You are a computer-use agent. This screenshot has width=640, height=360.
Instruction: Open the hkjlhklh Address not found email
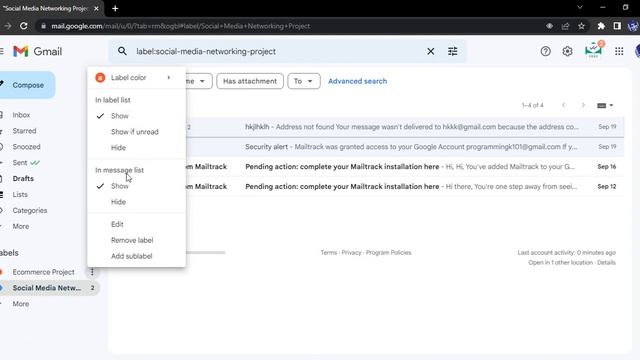point(404,127)
